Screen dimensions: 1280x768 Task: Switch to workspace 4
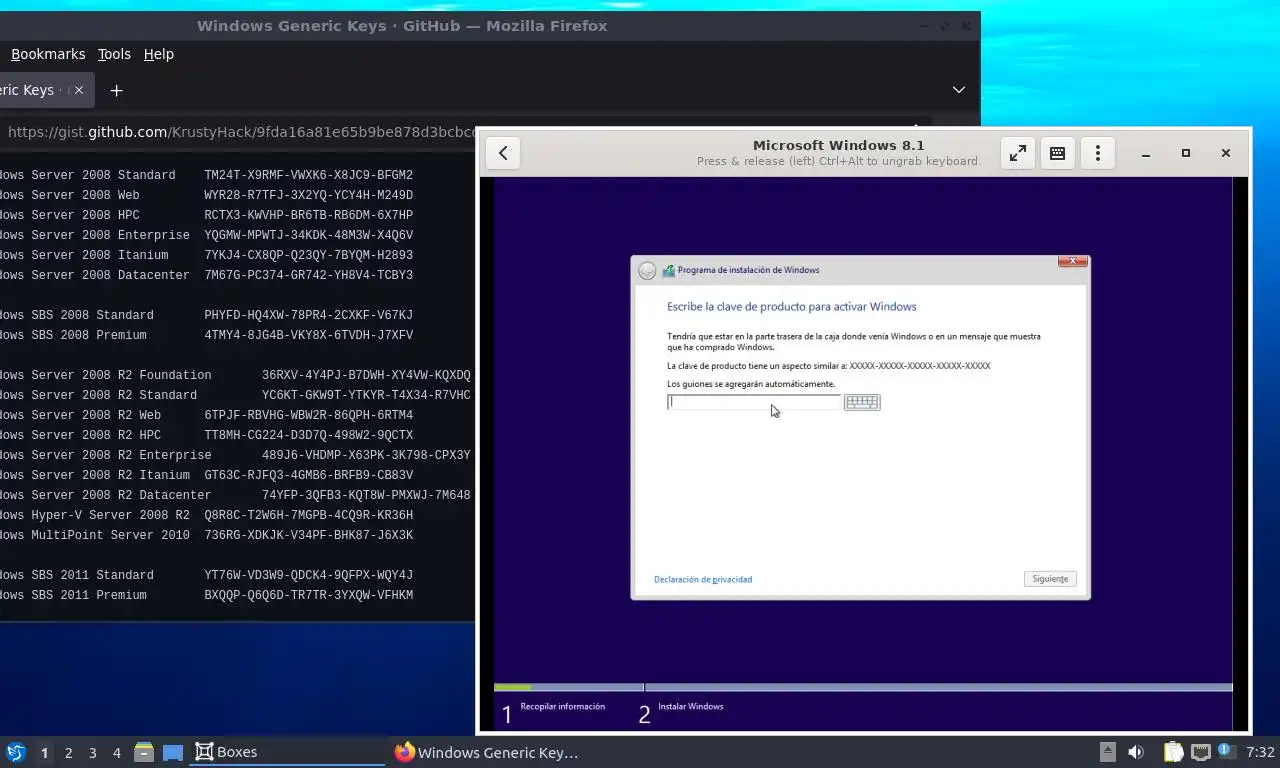[x=116, y=752]
